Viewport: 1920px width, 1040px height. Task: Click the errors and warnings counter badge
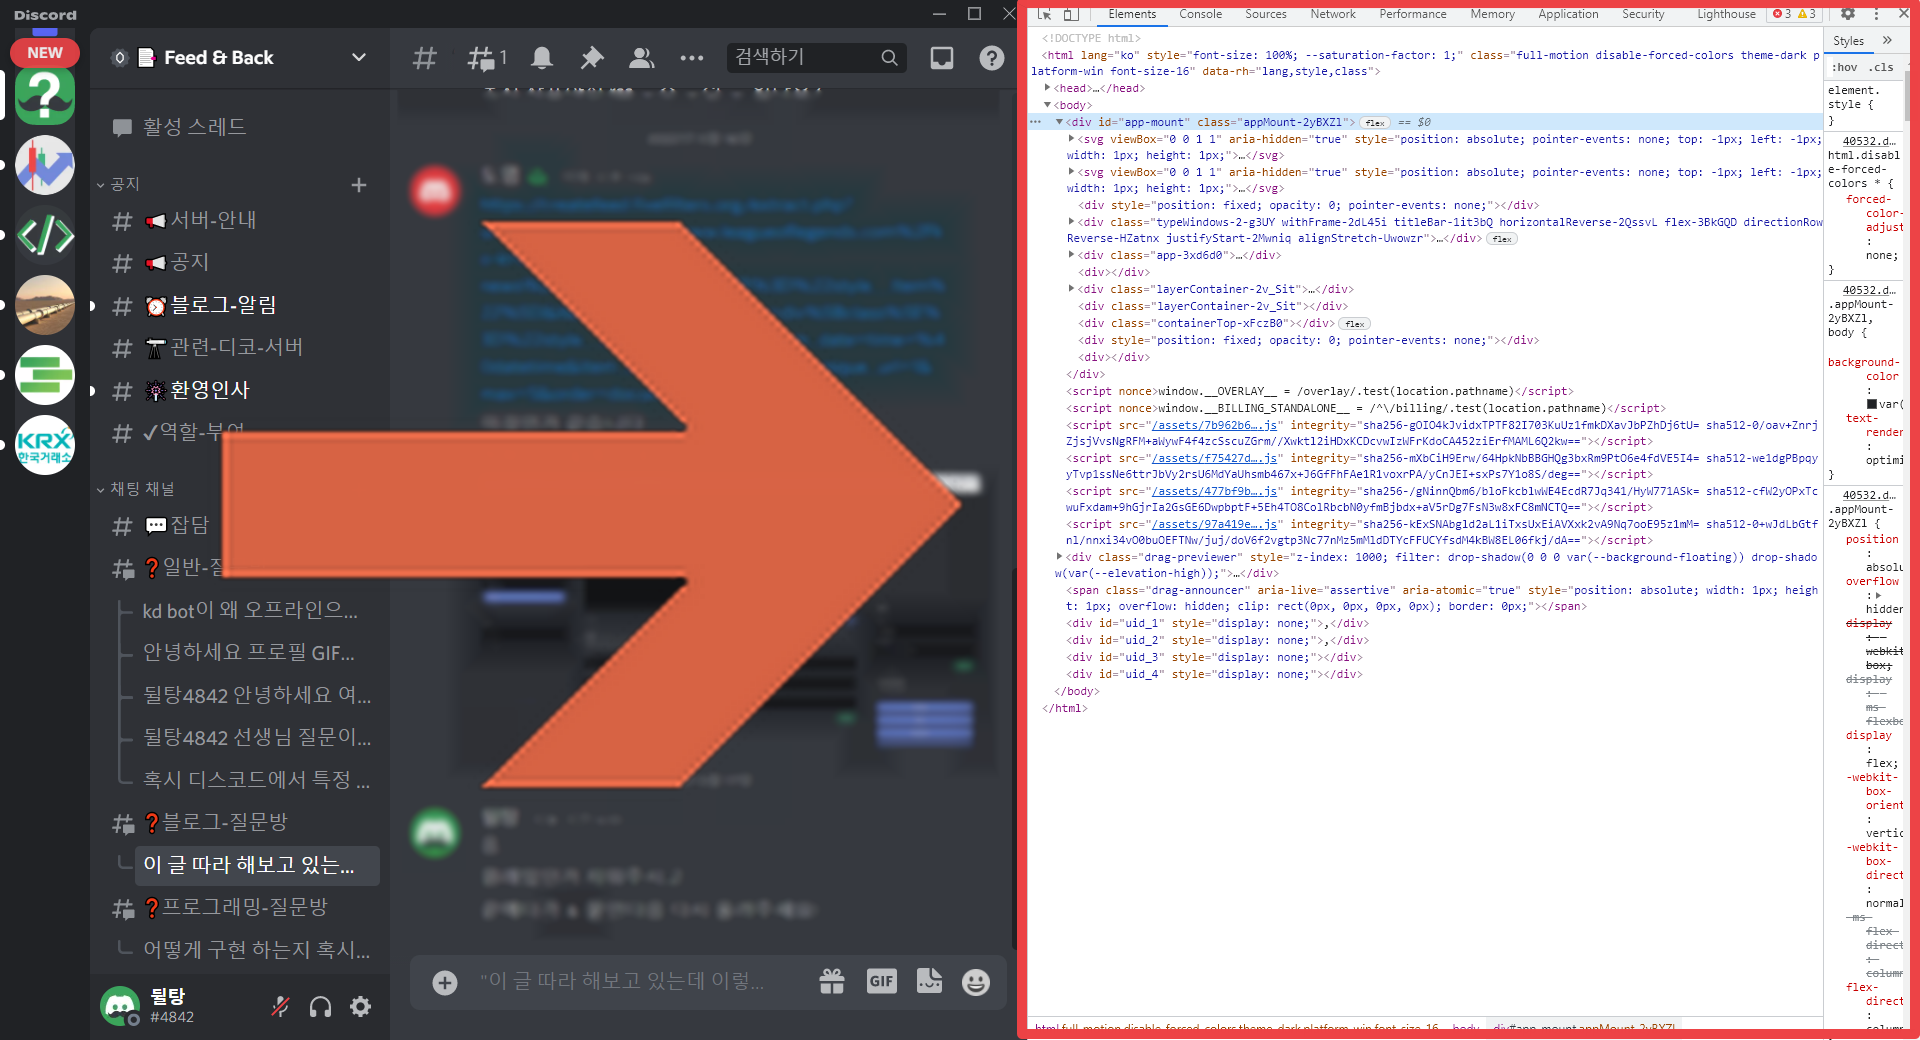point(1794,14)
